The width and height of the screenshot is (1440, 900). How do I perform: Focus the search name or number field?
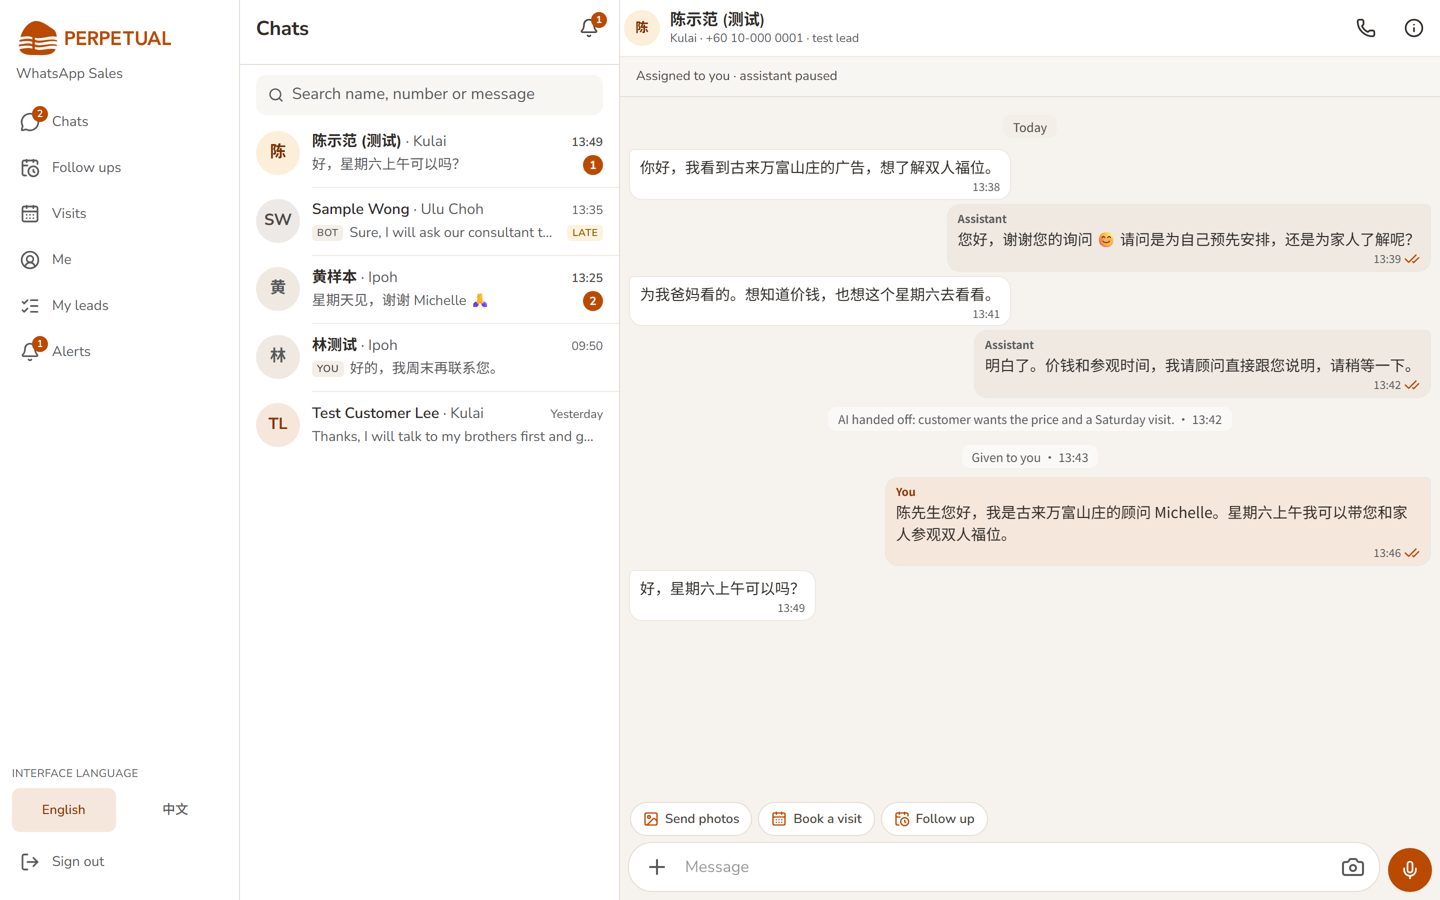click(429, 95)
